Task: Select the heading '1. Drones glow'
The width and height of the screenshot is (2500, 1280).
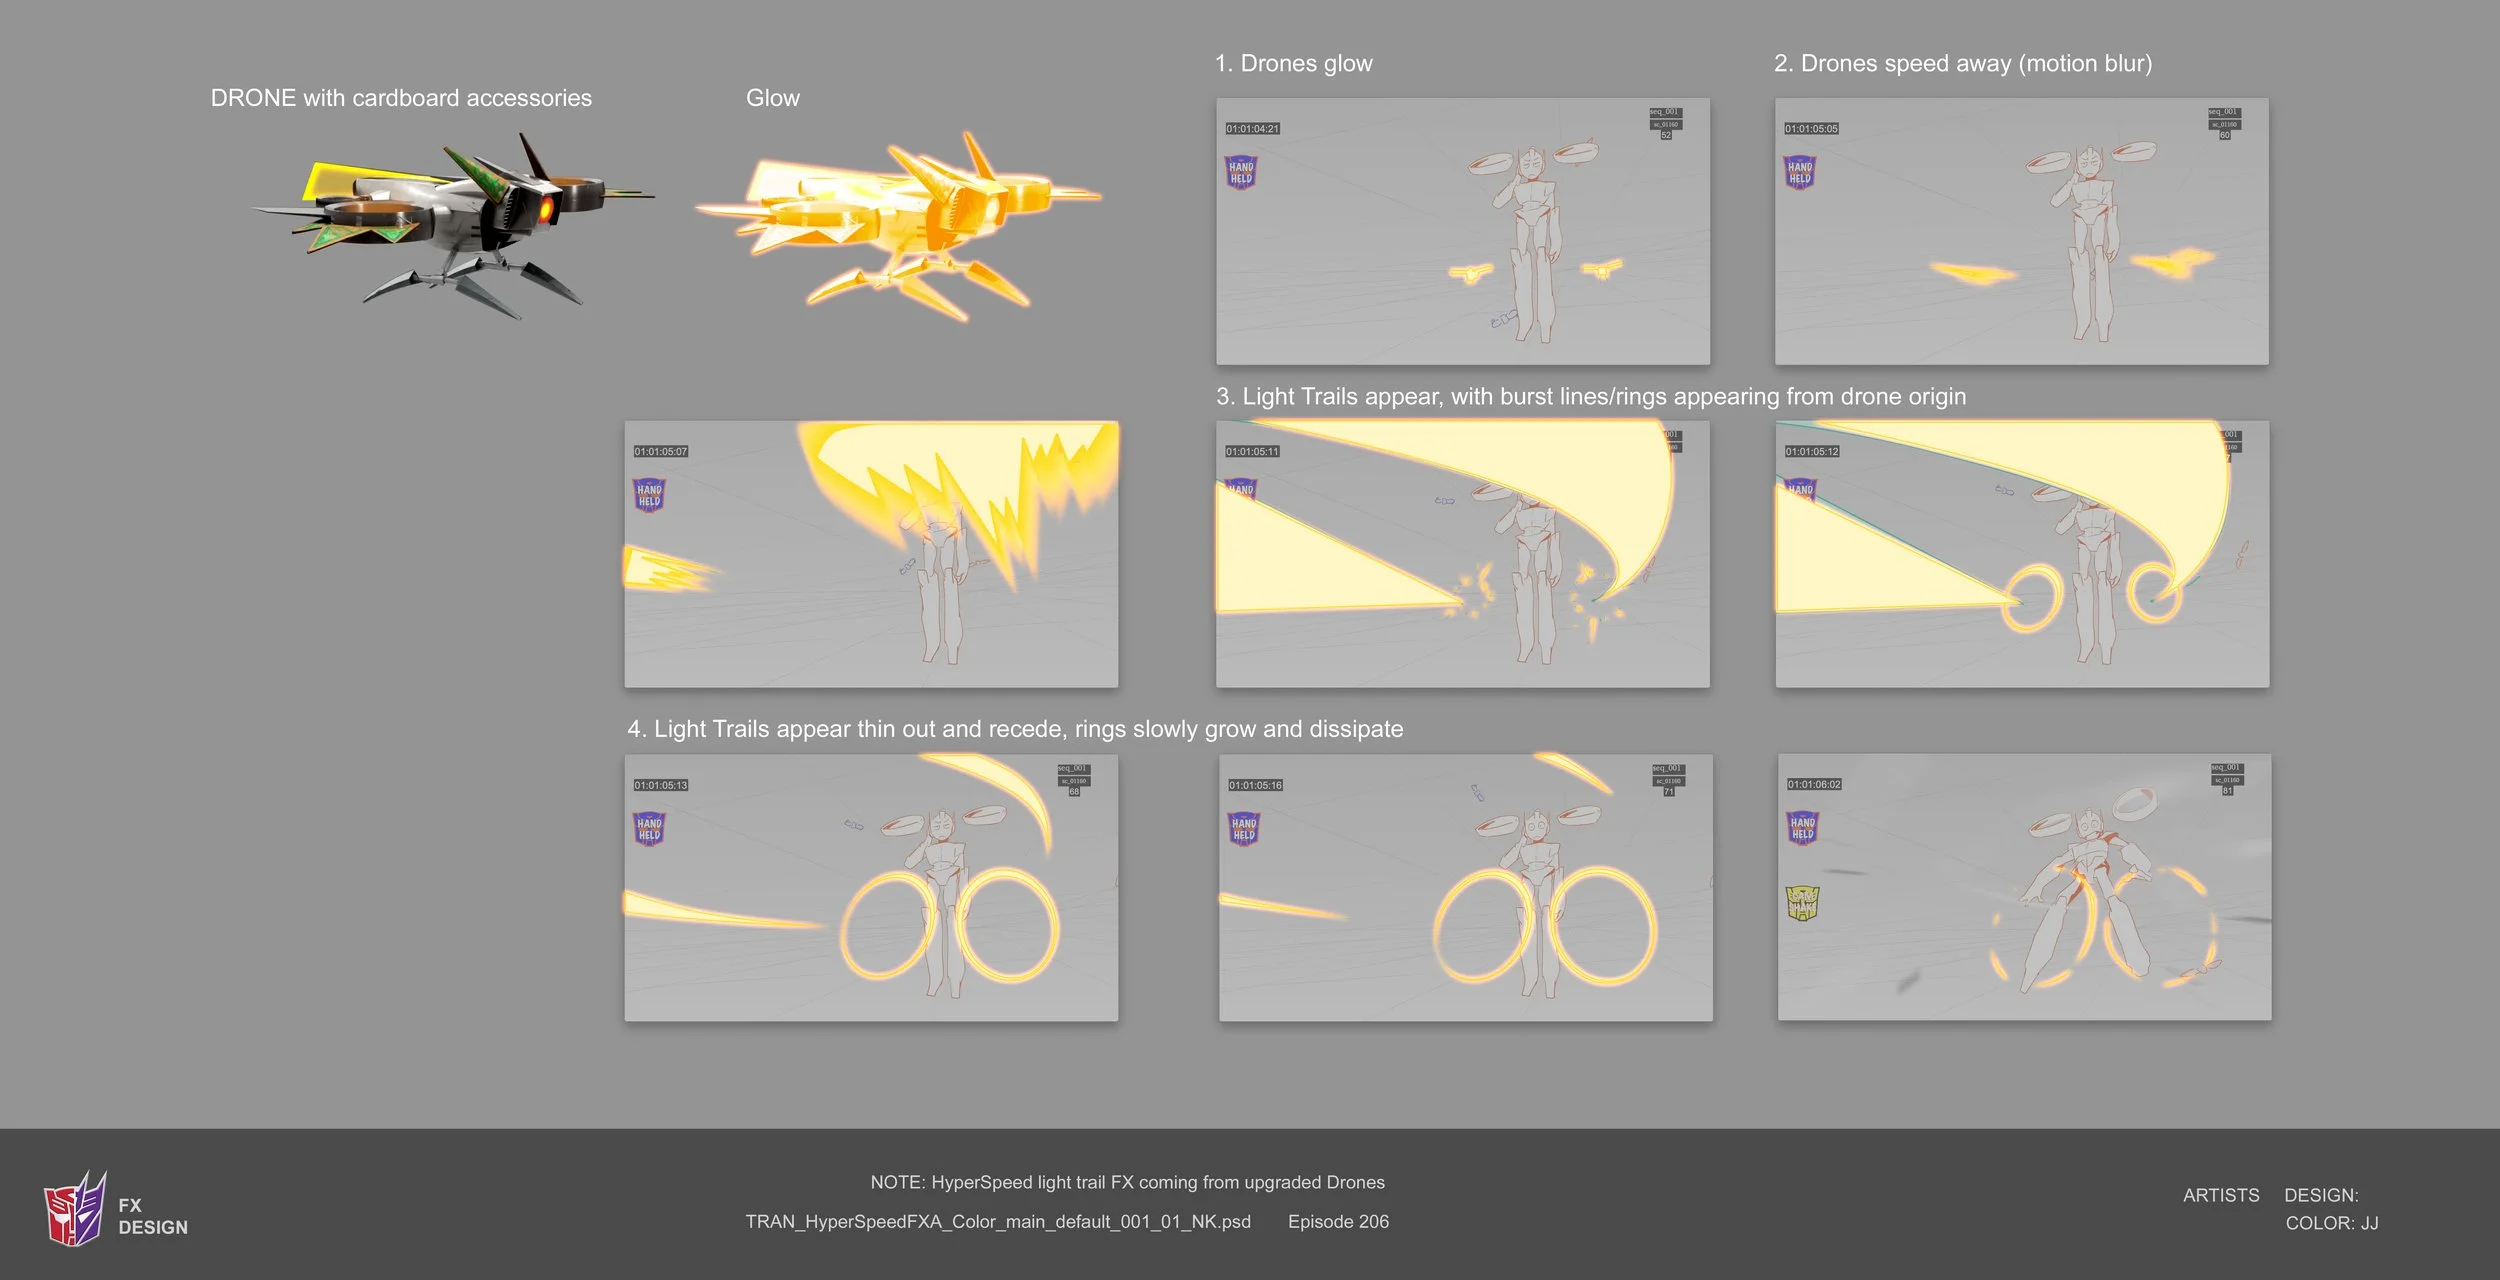Action: click(1294, 62)
